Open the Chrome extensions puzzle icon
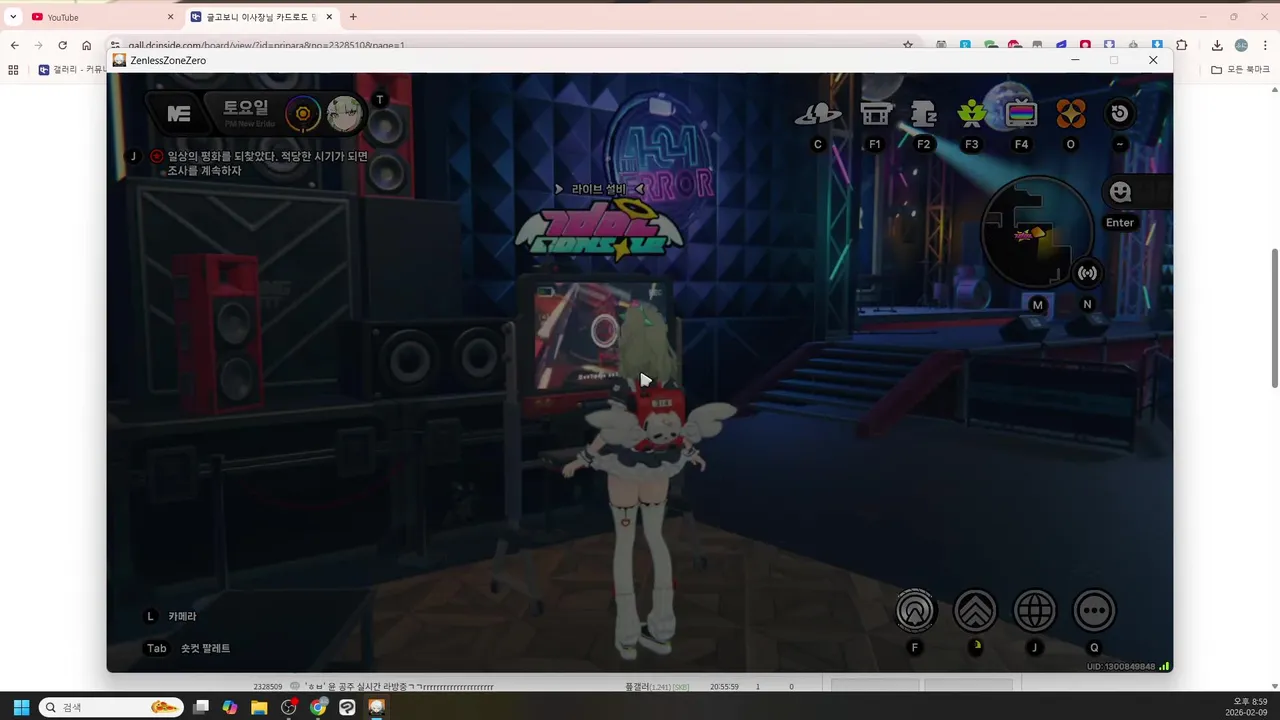This screenshot has width=1280, height=720. click(1182, 45)
